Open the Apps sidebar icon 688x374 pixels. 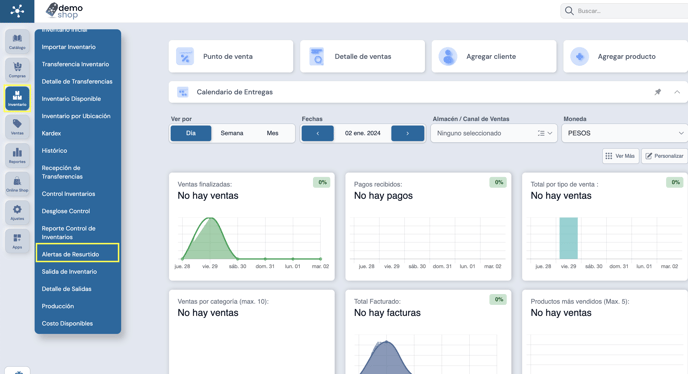[17, 241]
